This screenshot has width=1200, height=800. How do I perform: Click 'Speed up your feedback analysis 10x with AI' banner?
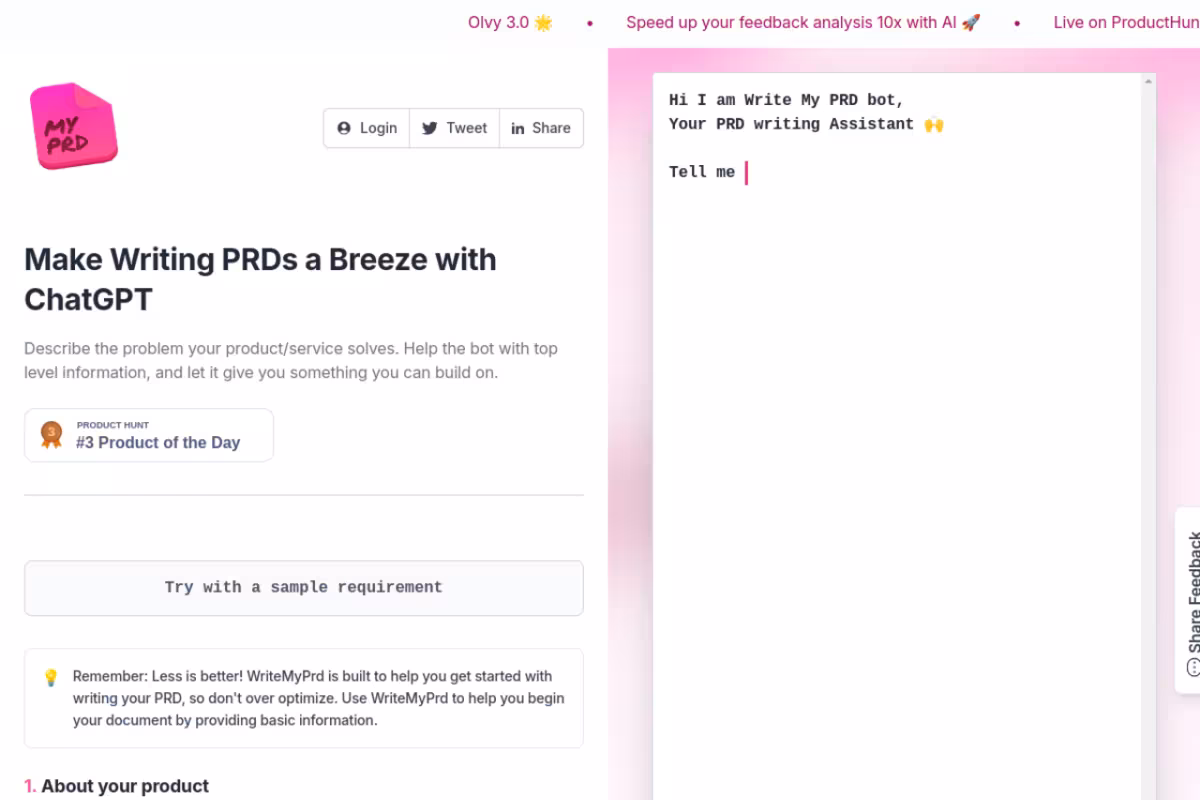point(803,22)
